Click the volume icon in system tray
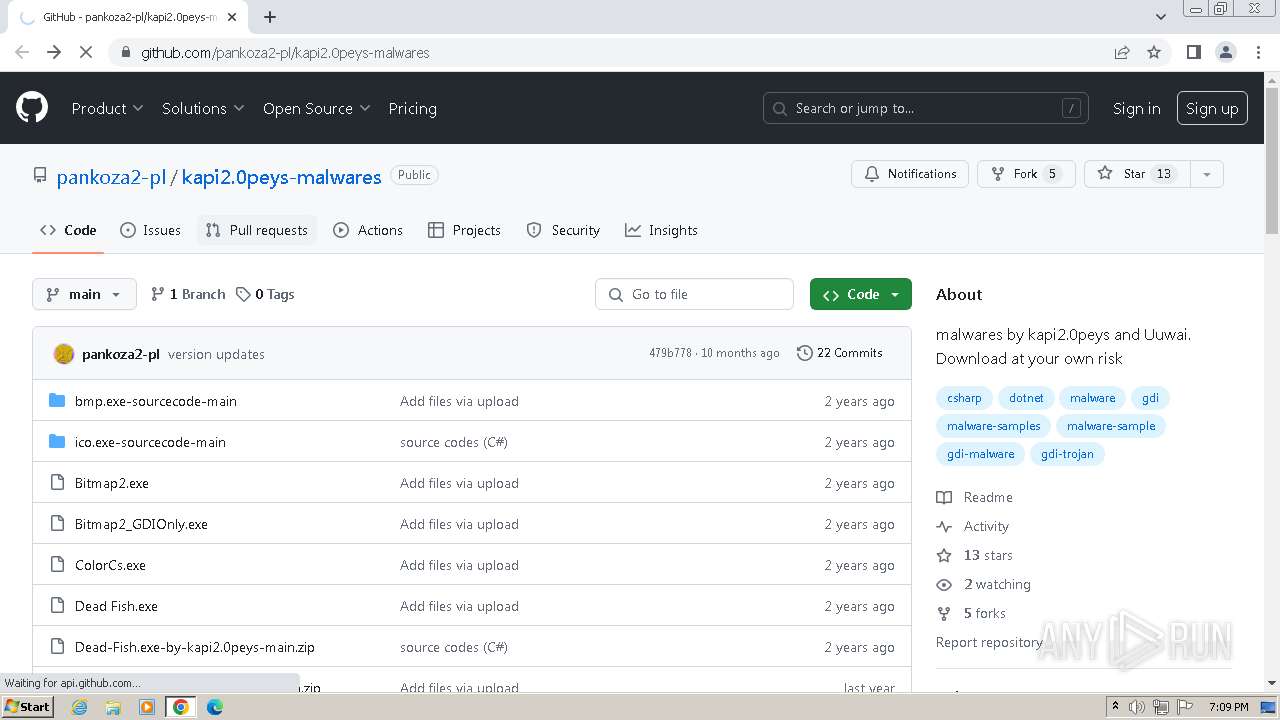 click(x=1137, y=707)
